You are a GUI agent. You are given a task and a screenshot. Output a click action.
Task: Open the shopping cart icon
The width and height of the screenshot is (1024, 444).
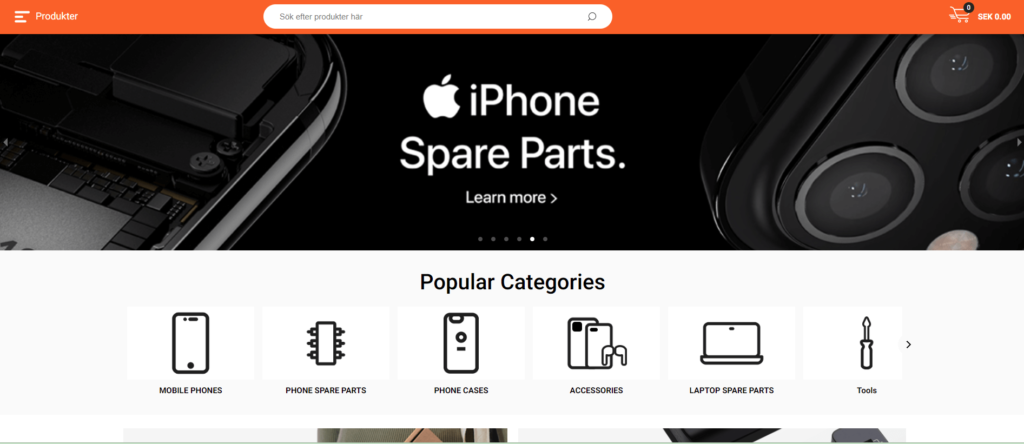pos(959,15)
